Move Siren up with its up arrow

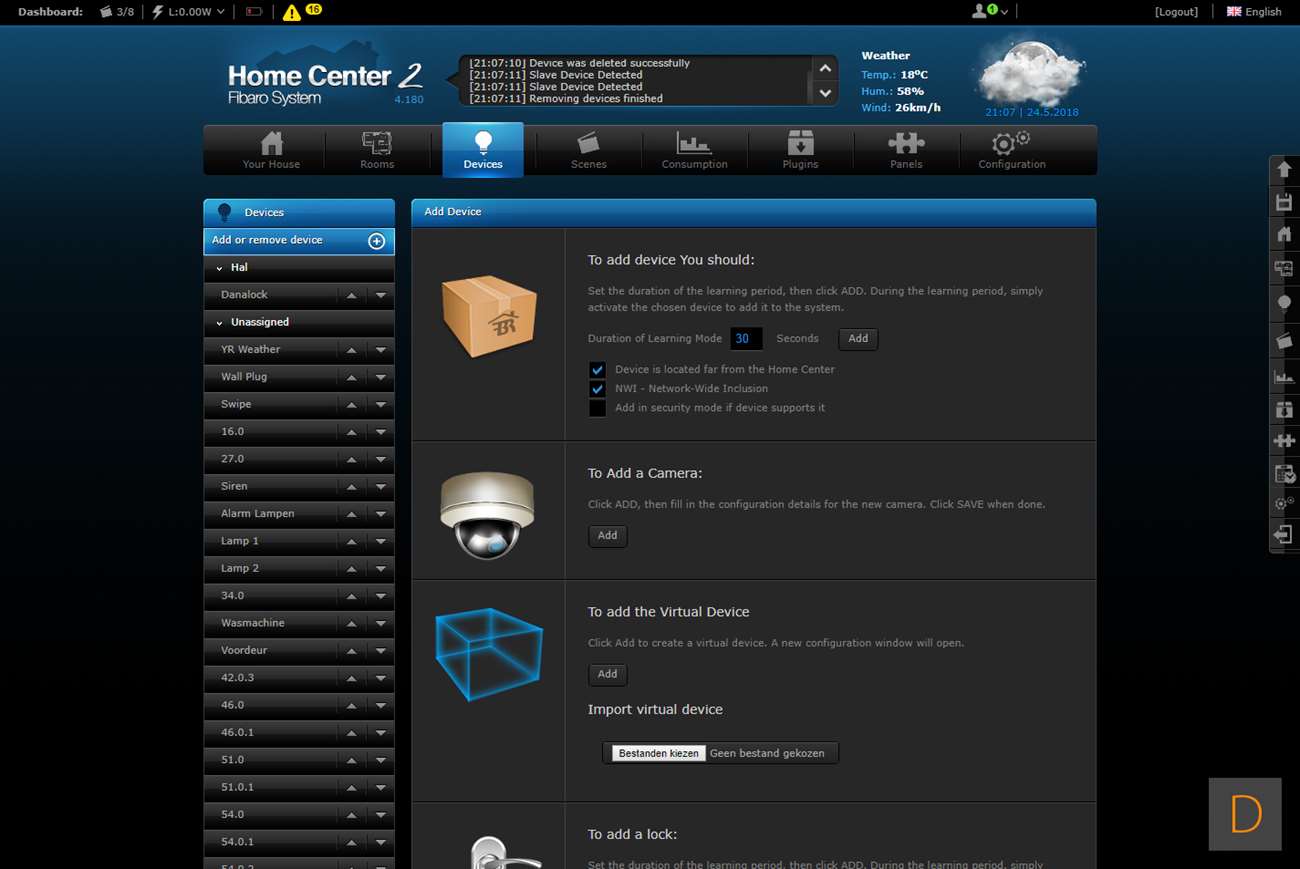pos(352,486)
